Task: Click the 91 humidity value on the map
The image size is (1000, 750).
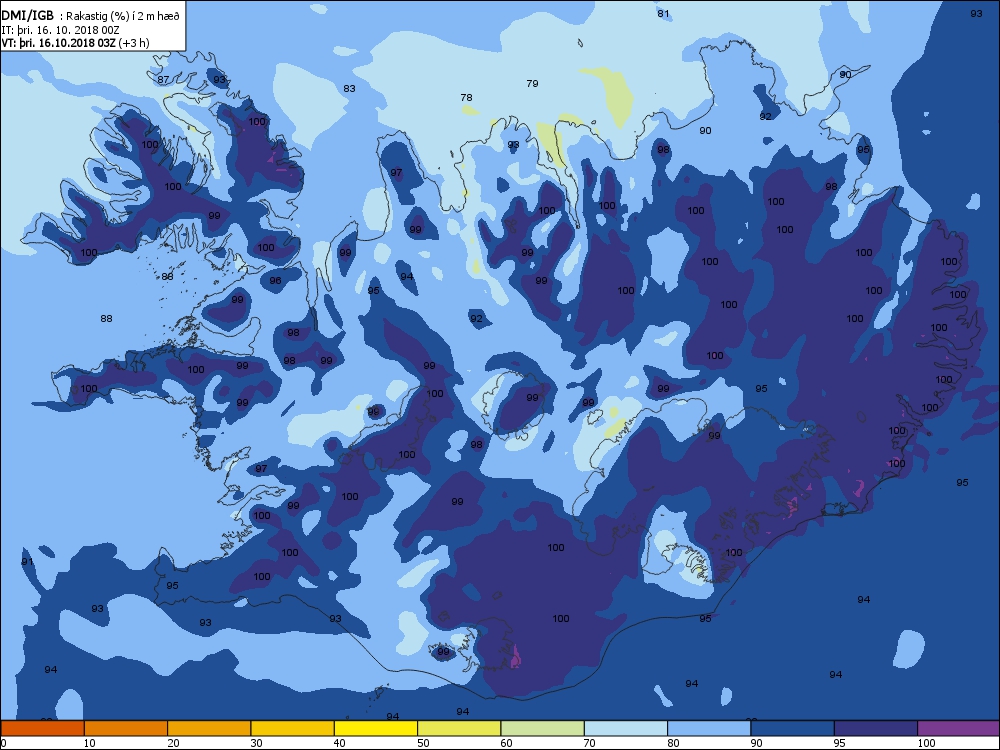Action: [x=27, y=562]
